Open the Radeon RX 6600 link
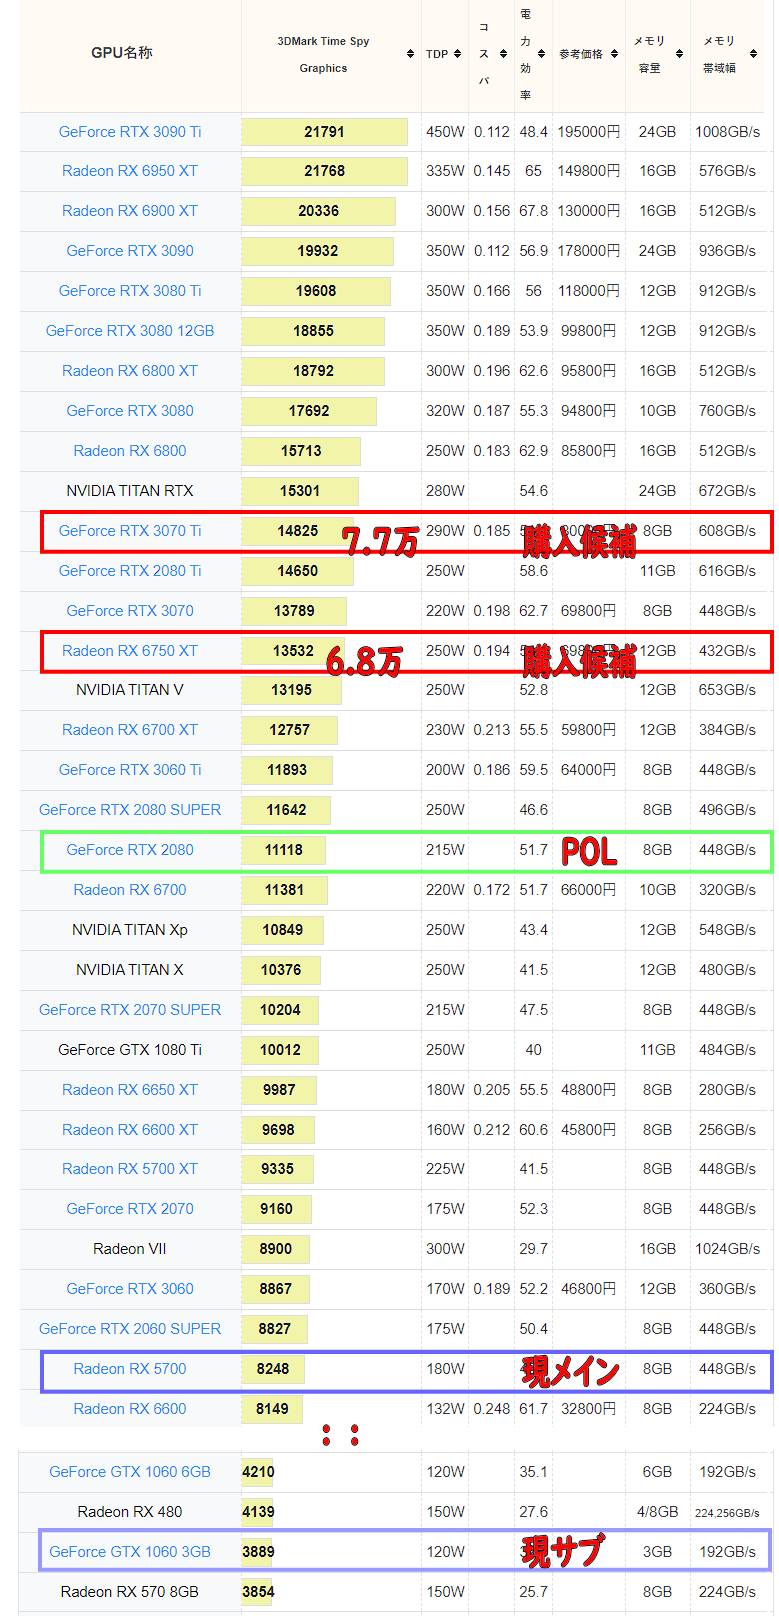 (x=130, y=1409)
